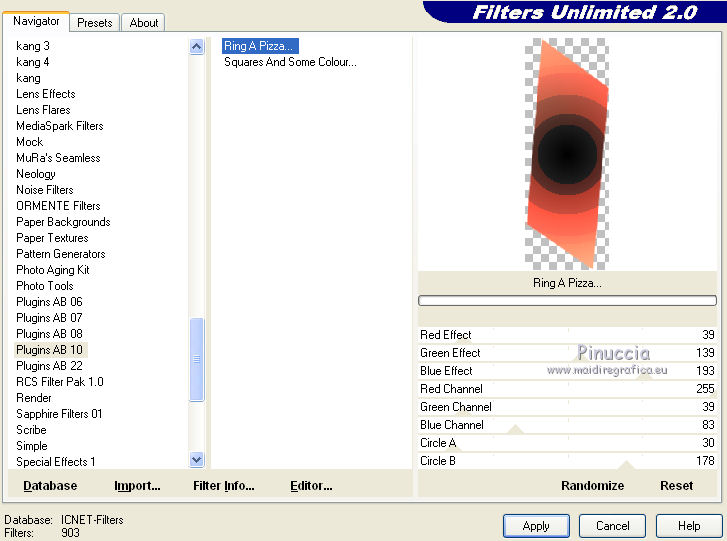Adjust the Red Effect slider
Image resolution: width=727 pixels, height=541 pixels.
coord(567,335)
